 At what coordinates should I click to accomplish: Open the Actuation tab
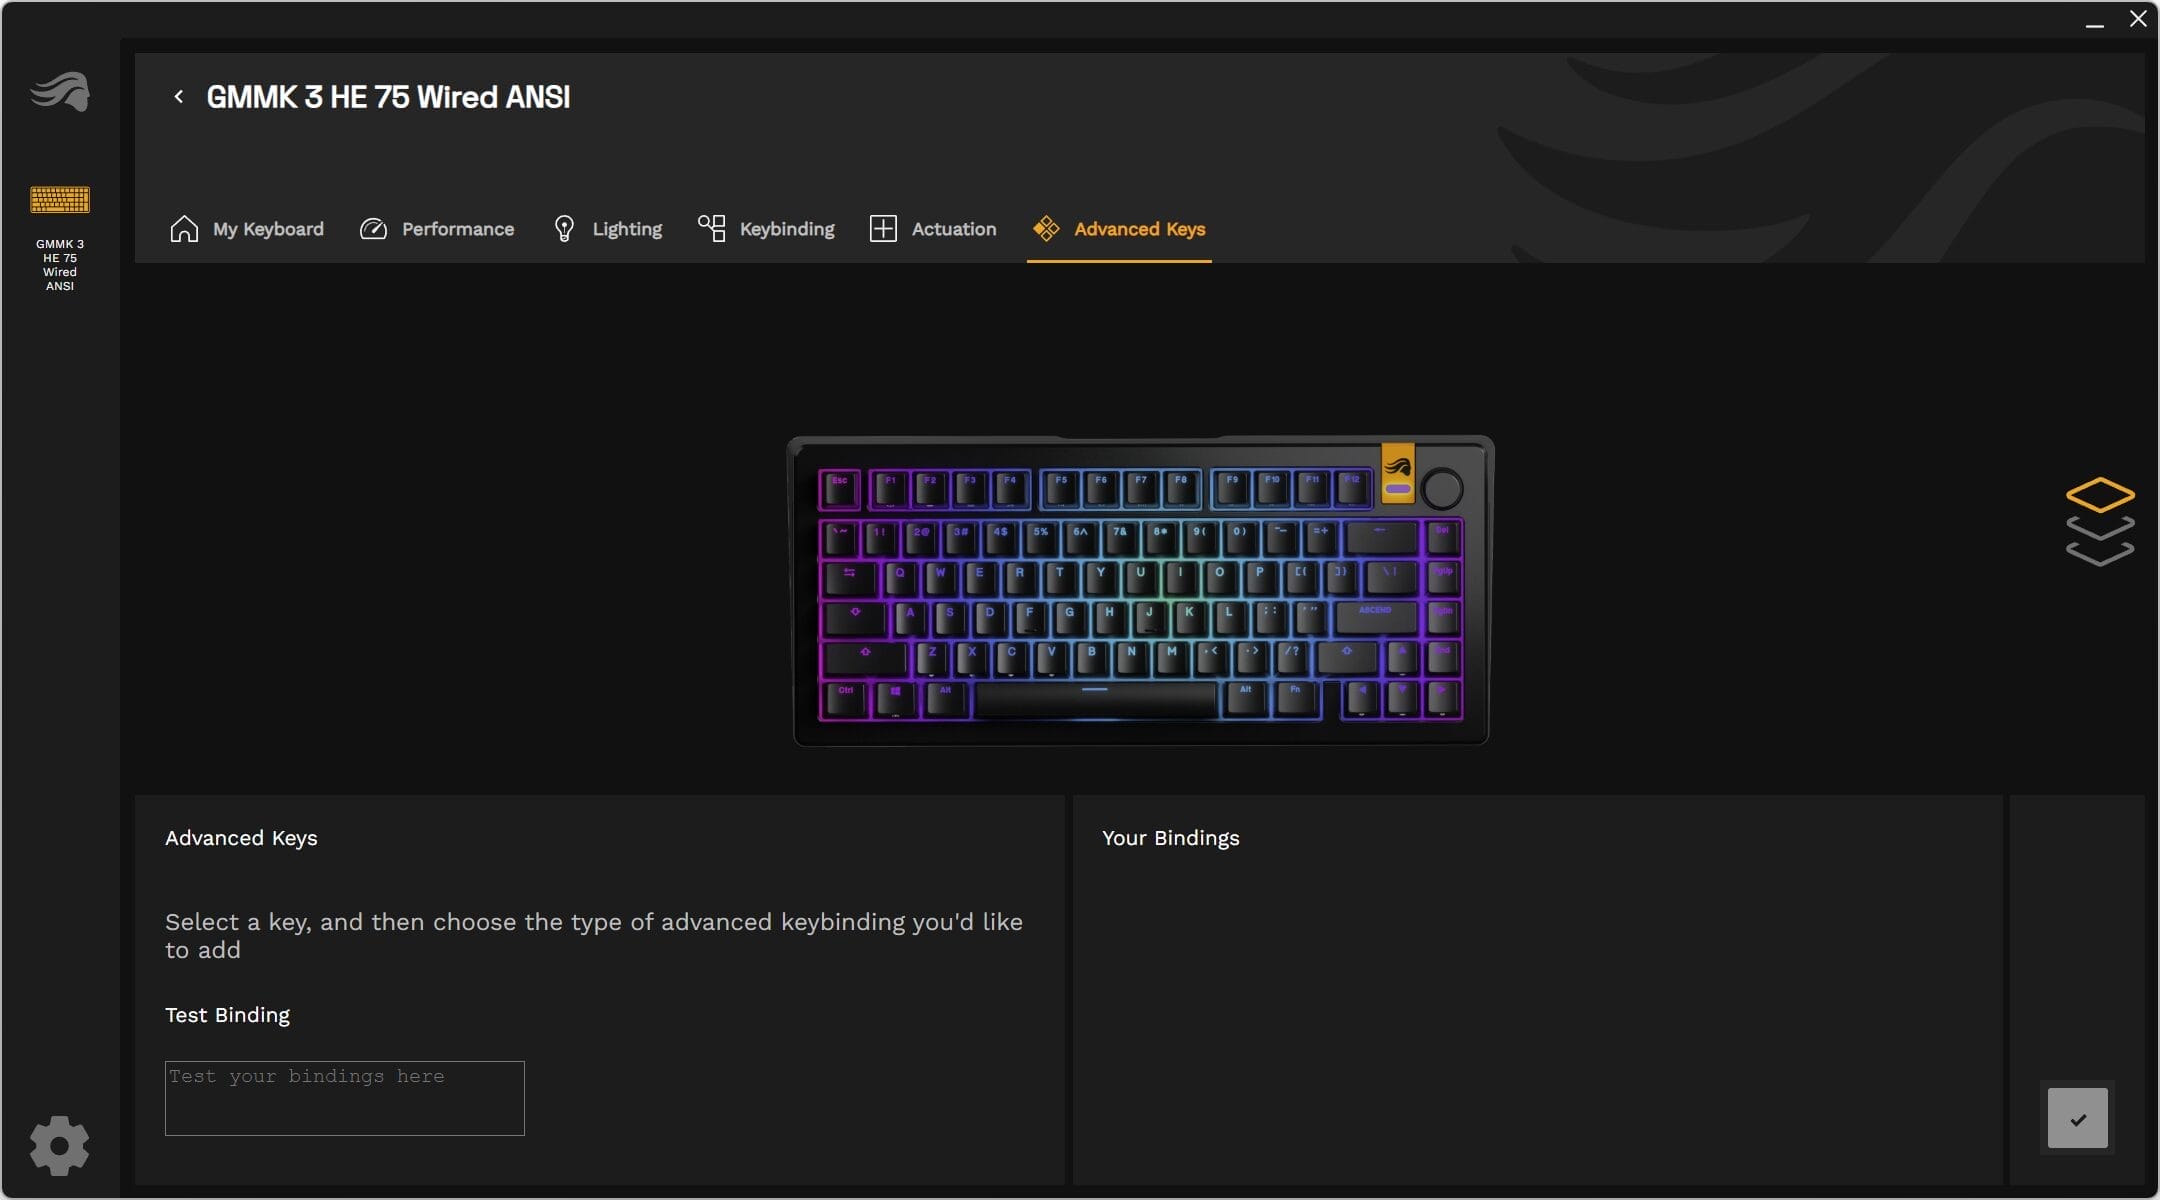933,229
